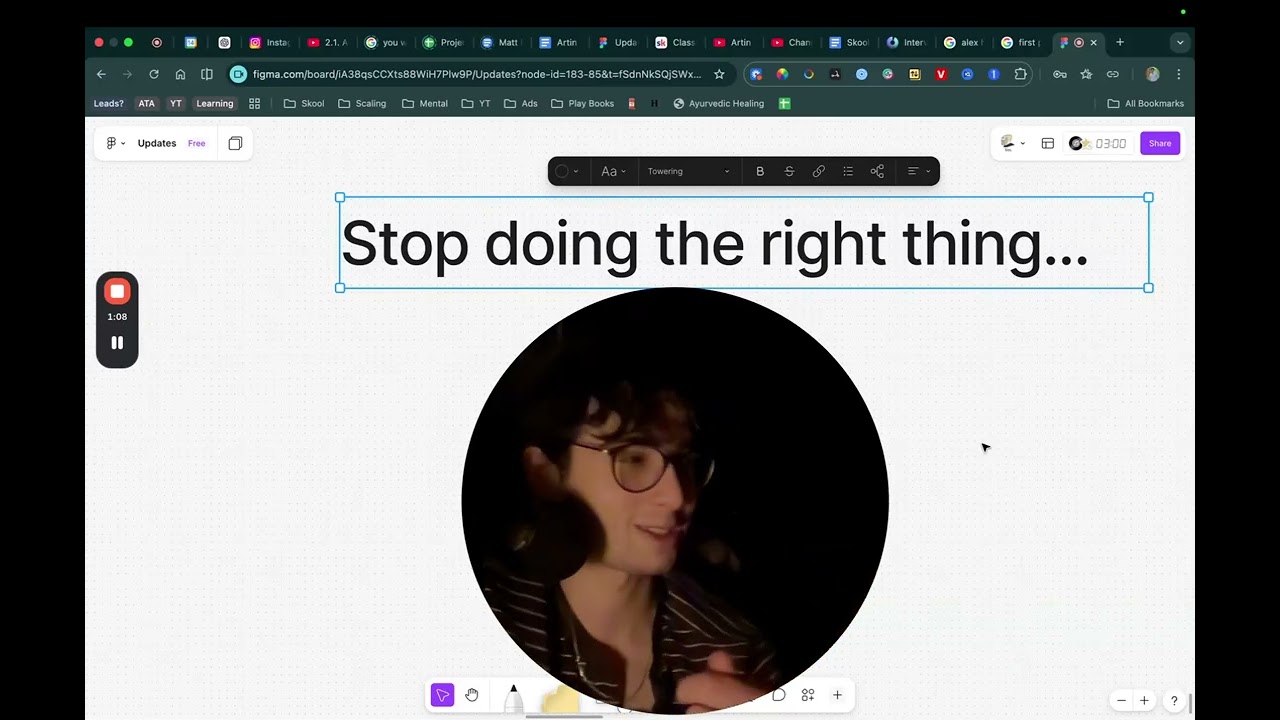
Task: Pick the marker pen tool
Action: coord(513,698)
